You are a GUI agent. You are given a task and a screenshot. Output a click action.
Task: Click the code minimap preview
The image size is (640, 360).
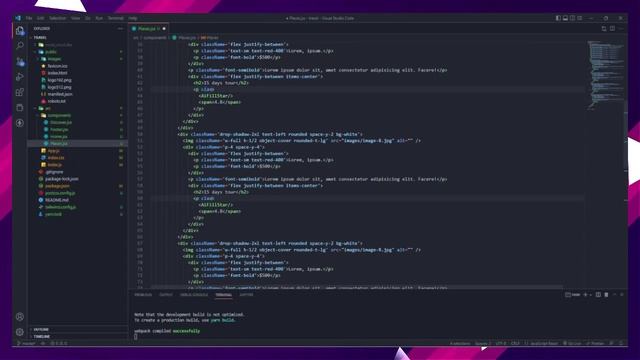pyautogui.click(x=606, y=76)
